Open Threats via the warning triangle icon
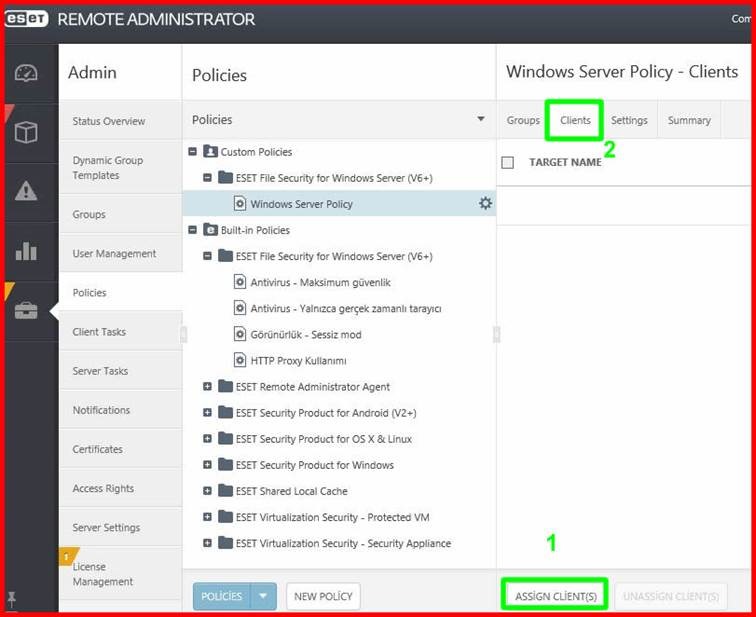The width and height of the screenshot is (756, 617). tap(26, 191)
